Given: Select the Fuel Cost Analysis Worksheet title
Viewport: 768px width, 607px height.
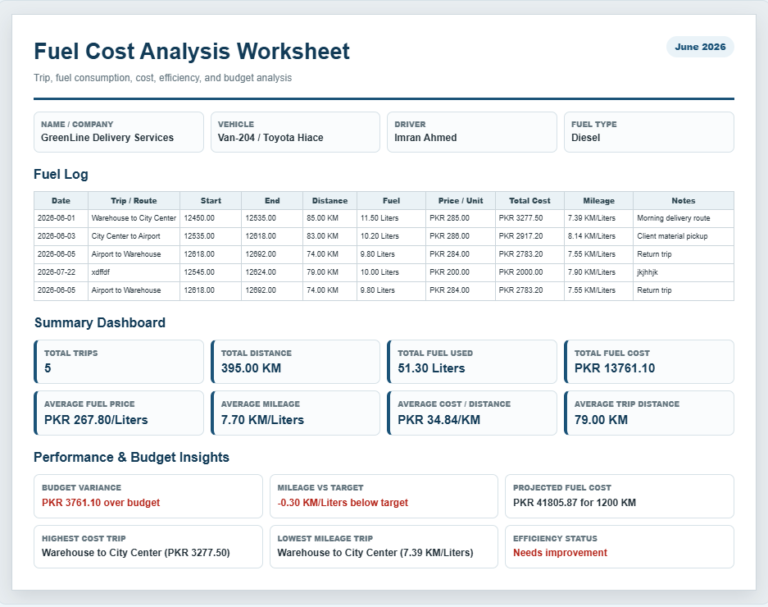Looking at the screenshot, I should coord(192,51).
